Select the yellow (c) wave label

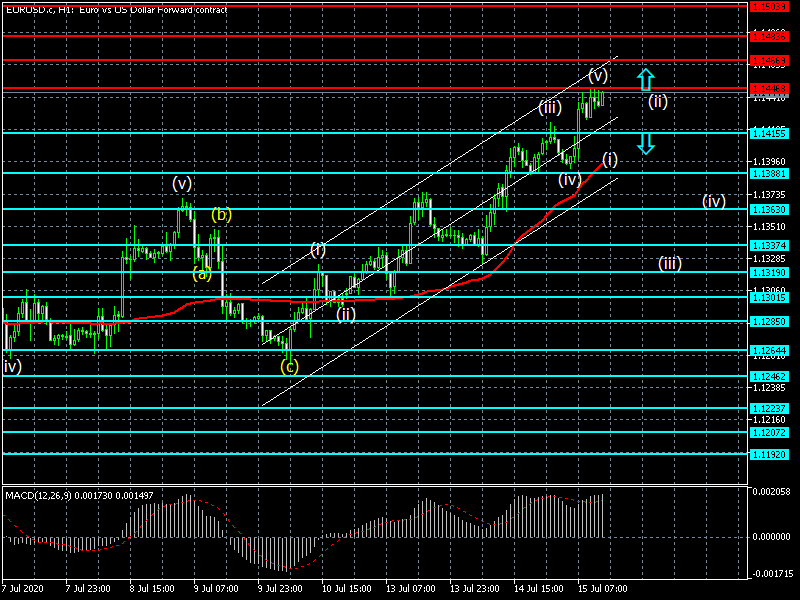[x=289, y=366]
